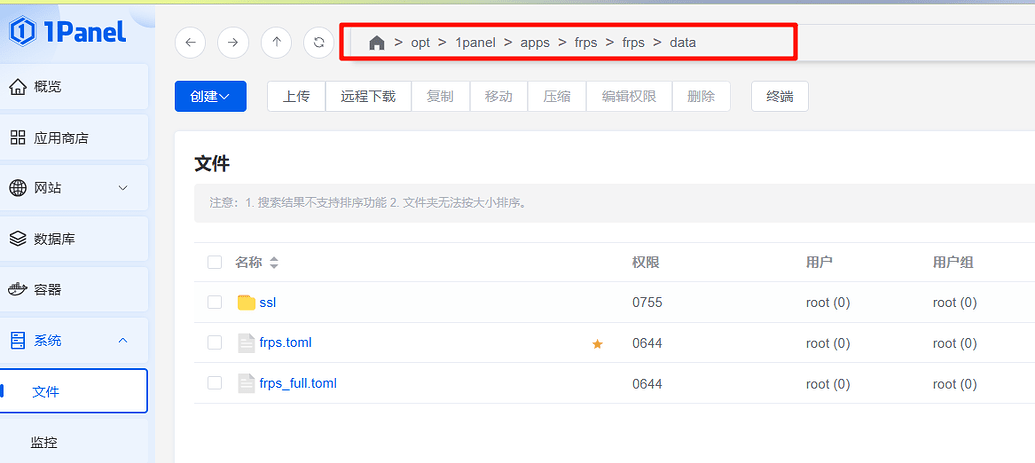
Task: Navigate to data in breadcrumb
Action: (683, 43)
